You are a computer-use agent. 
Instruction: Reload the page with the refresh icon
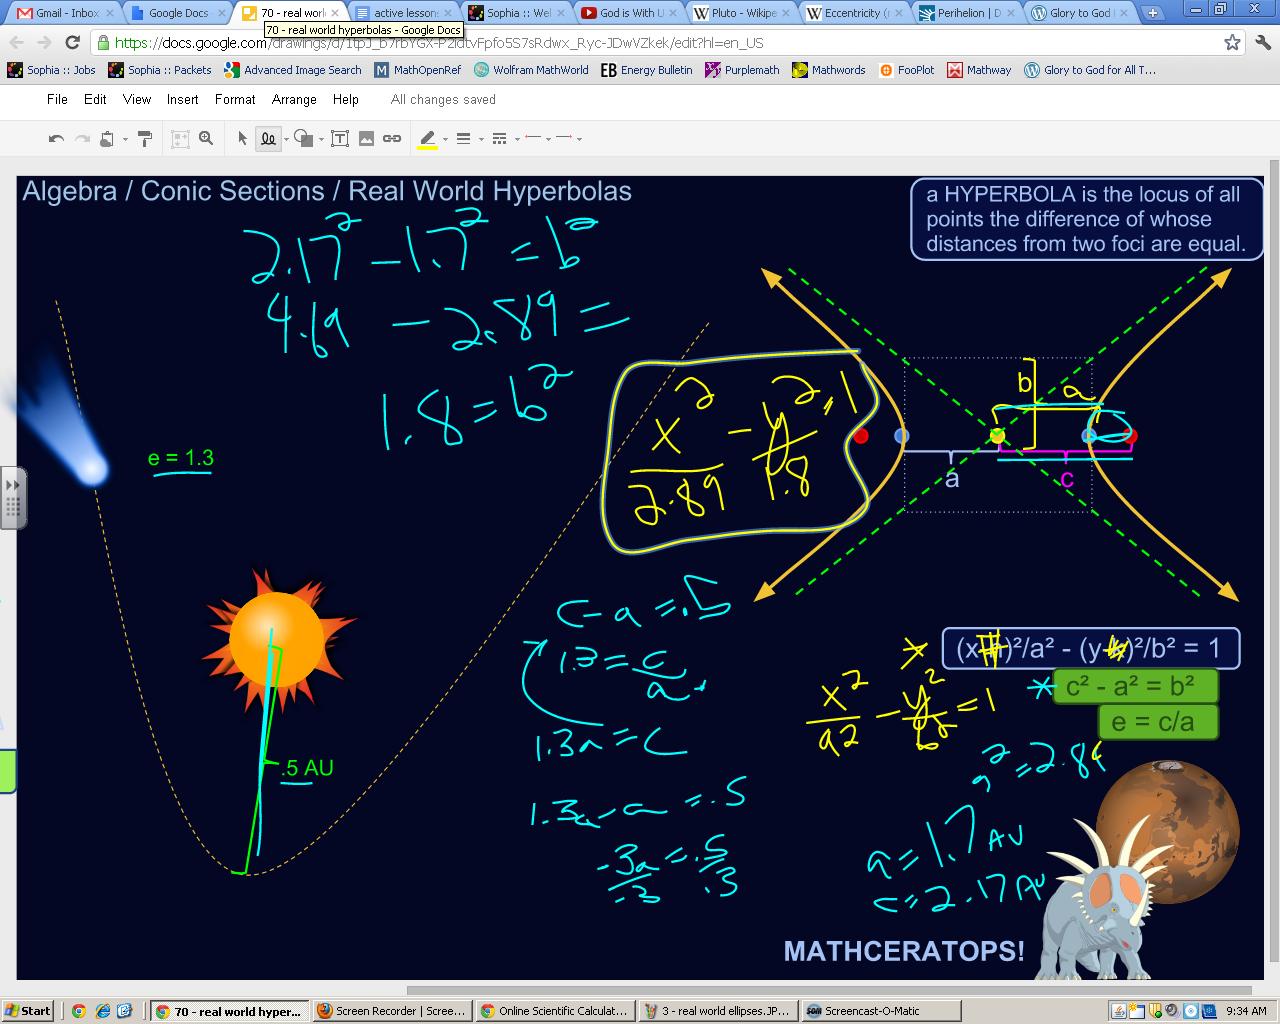point(72,42)
